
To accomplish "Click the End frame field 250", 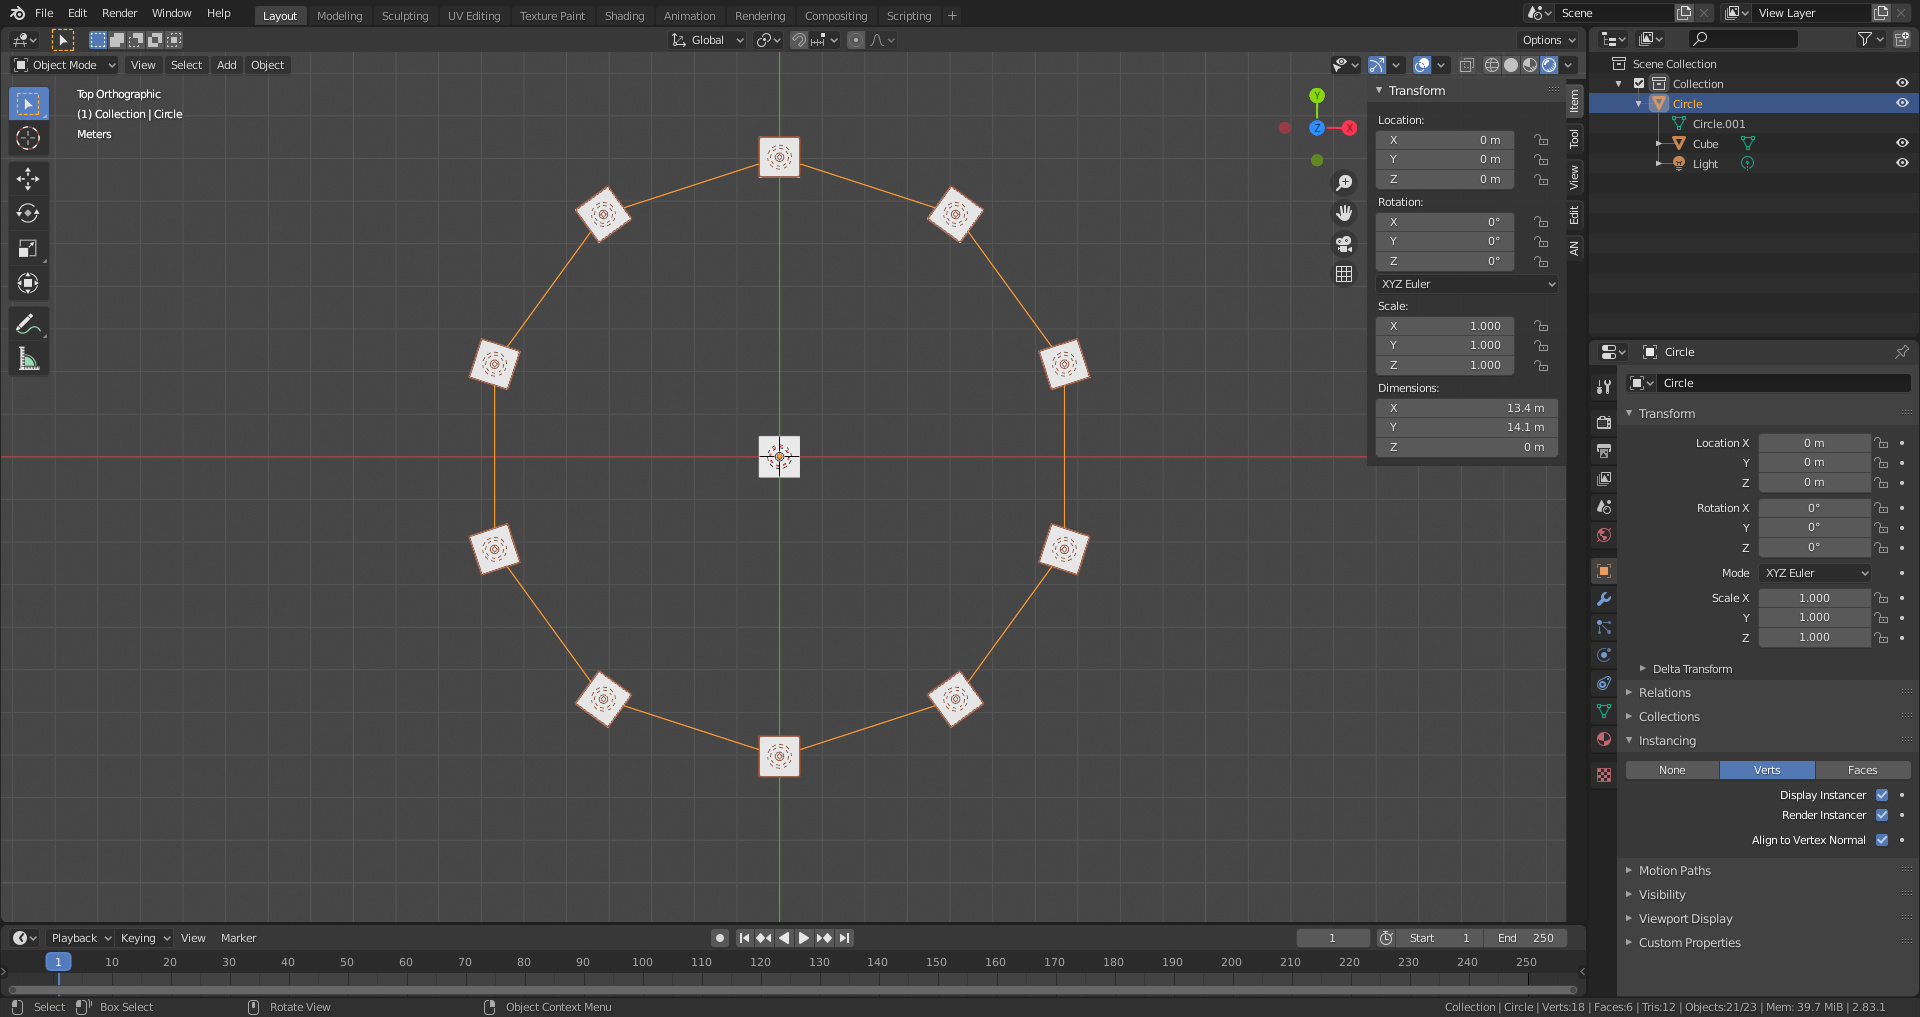I will (x=1526, y=938).
